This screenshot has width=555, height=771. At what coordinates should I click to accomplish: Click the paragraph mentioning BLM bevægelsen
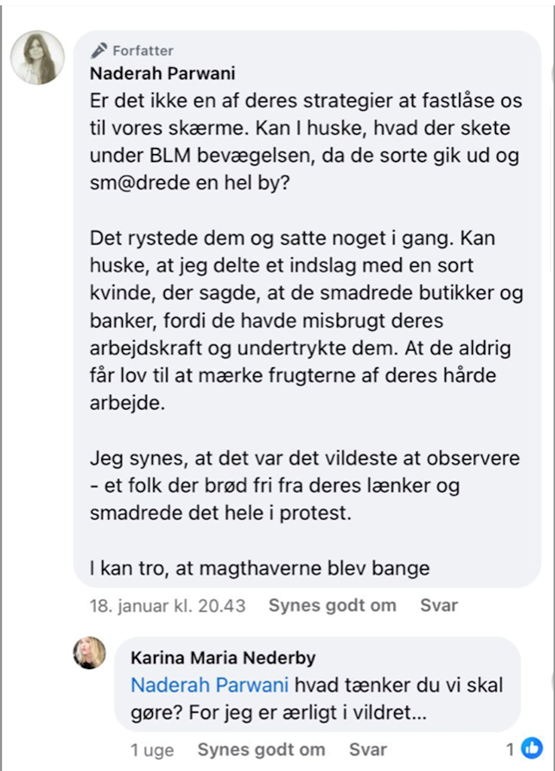click(x=306, y=142)
